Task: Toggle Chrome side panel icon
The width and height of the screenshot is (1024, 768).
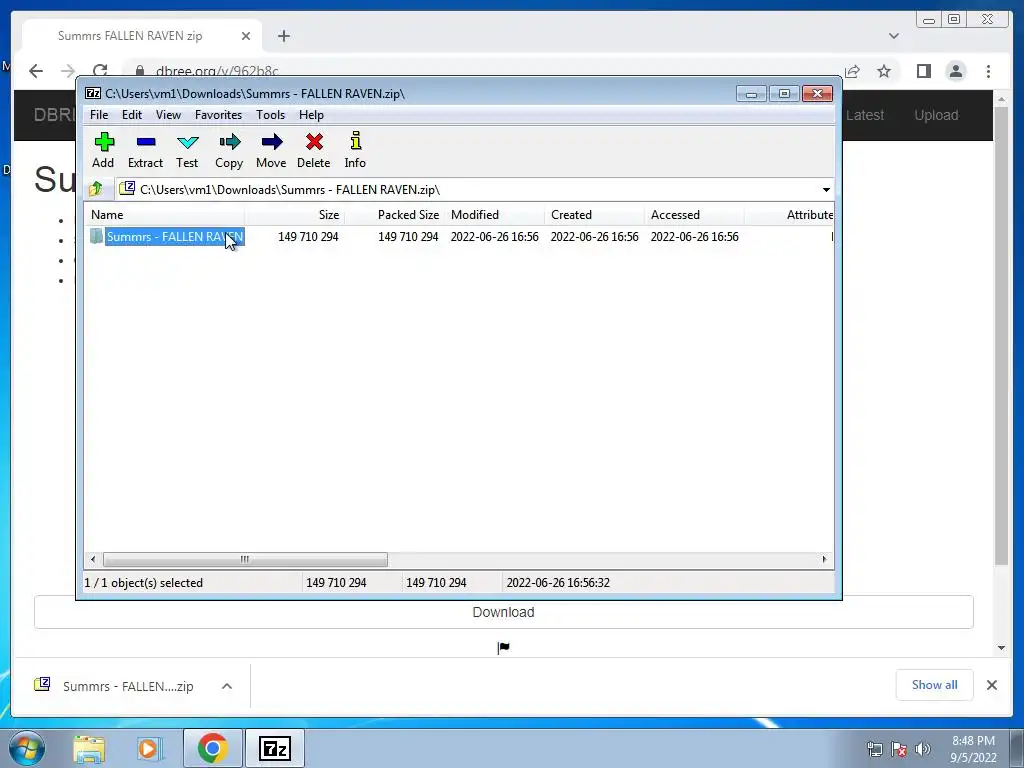Action: [923, 71]
